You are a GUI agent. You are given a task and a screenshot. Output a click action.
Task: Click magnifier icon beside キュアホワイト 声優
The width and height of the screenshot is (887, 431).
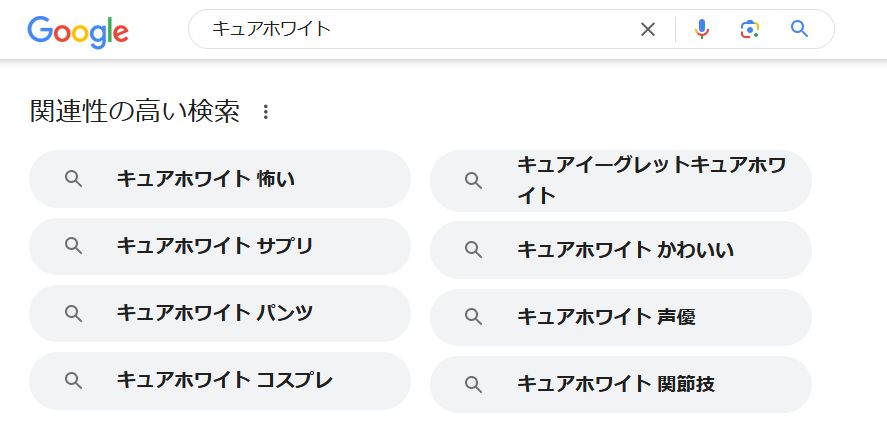pos(474,317)
